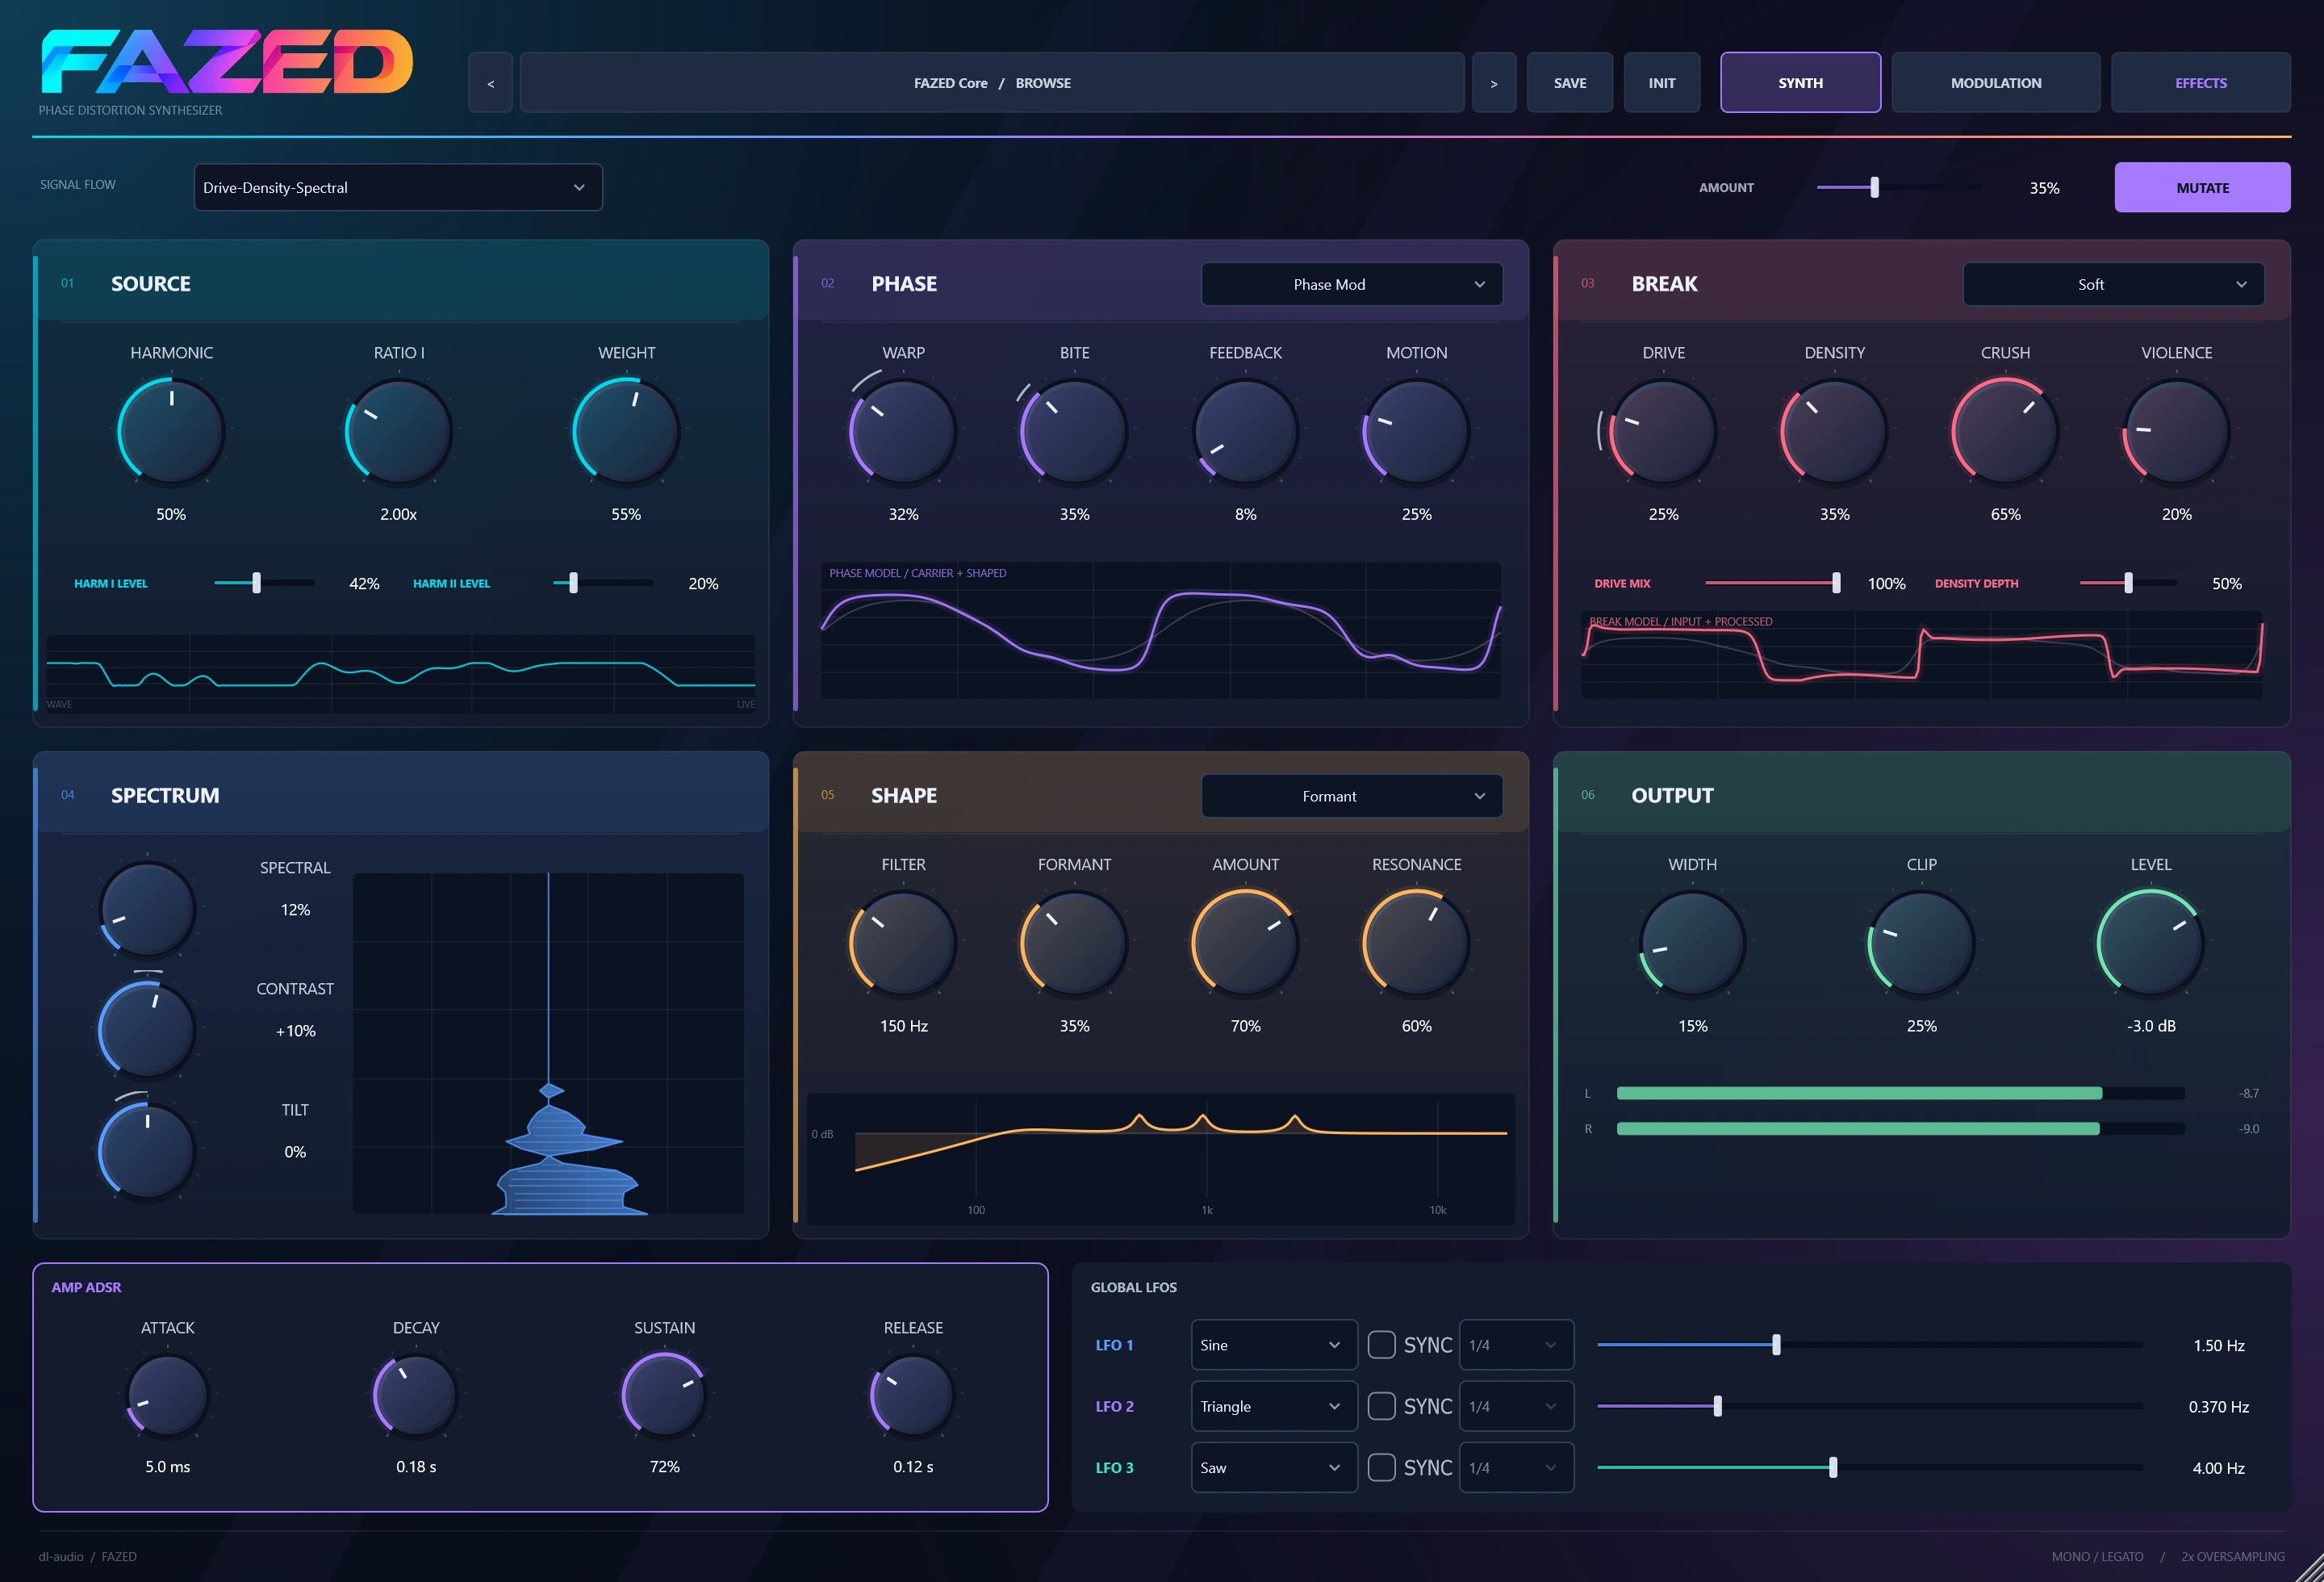Click the FEEDBACK knob in PHASE
2324x1582 pixels.
click(x=1245, y=431)
